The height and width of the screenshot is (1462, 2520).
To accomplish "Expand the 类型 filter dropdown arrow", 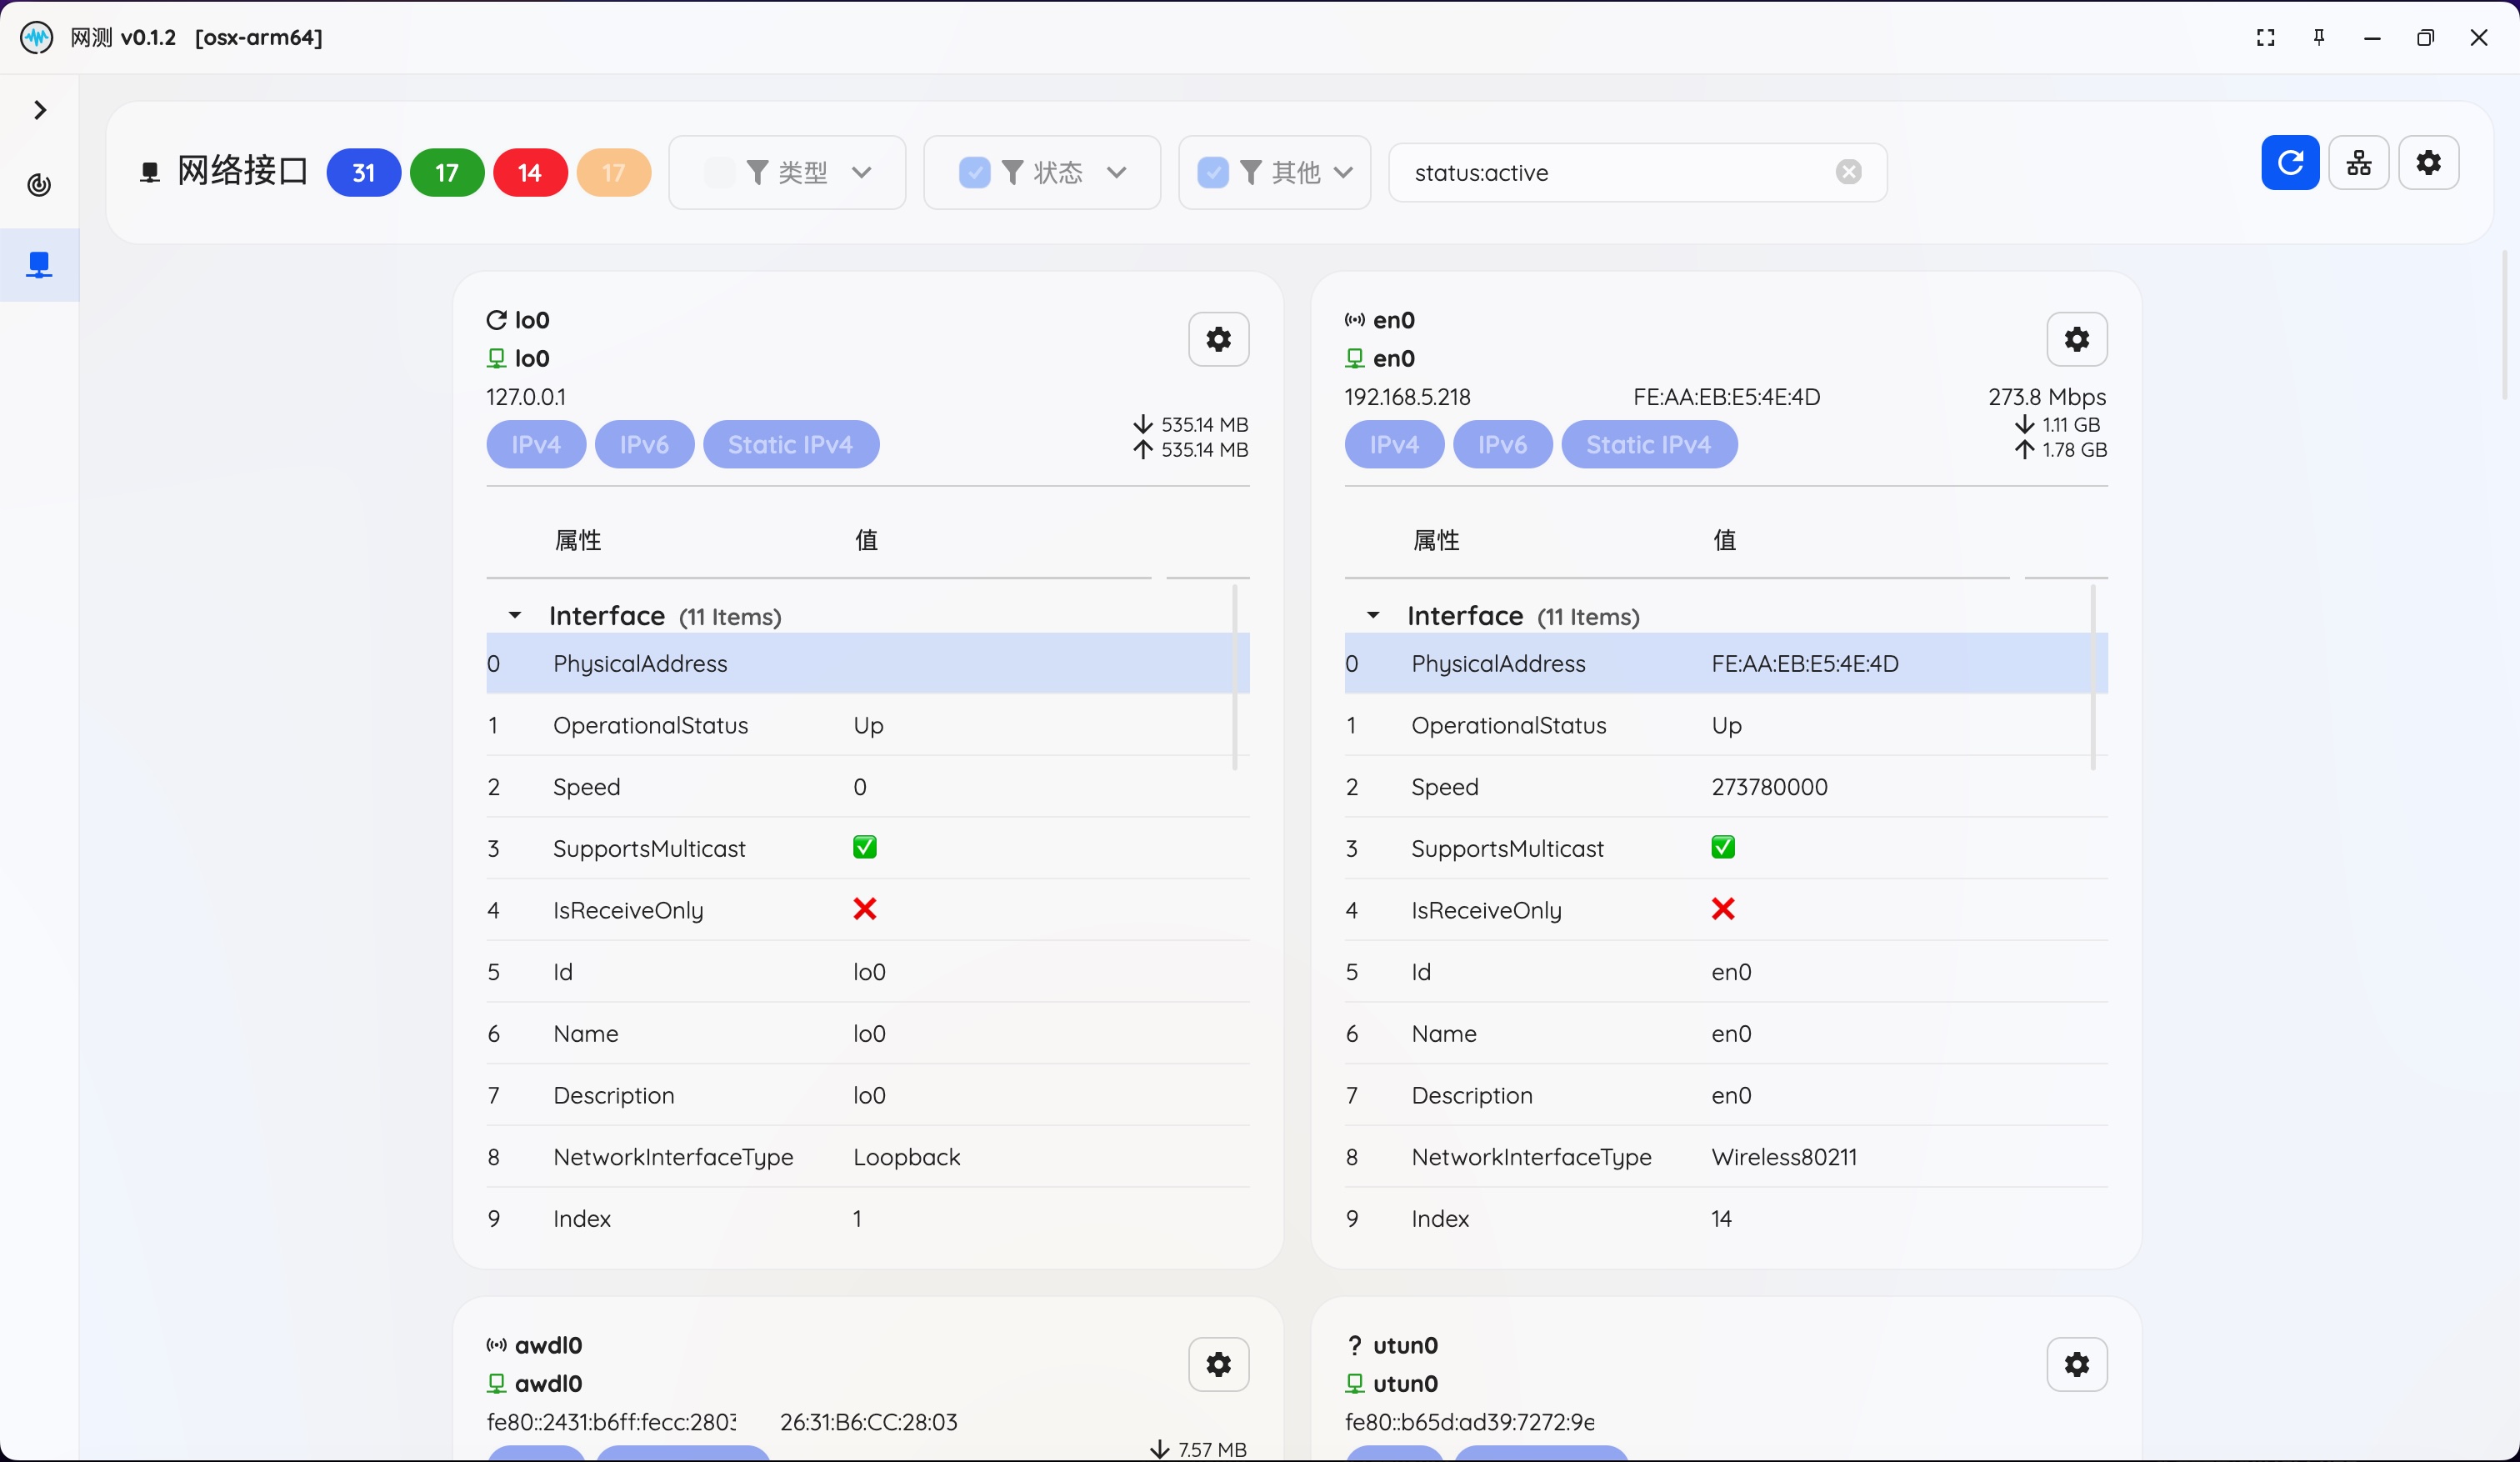I will tap(861, 173).
